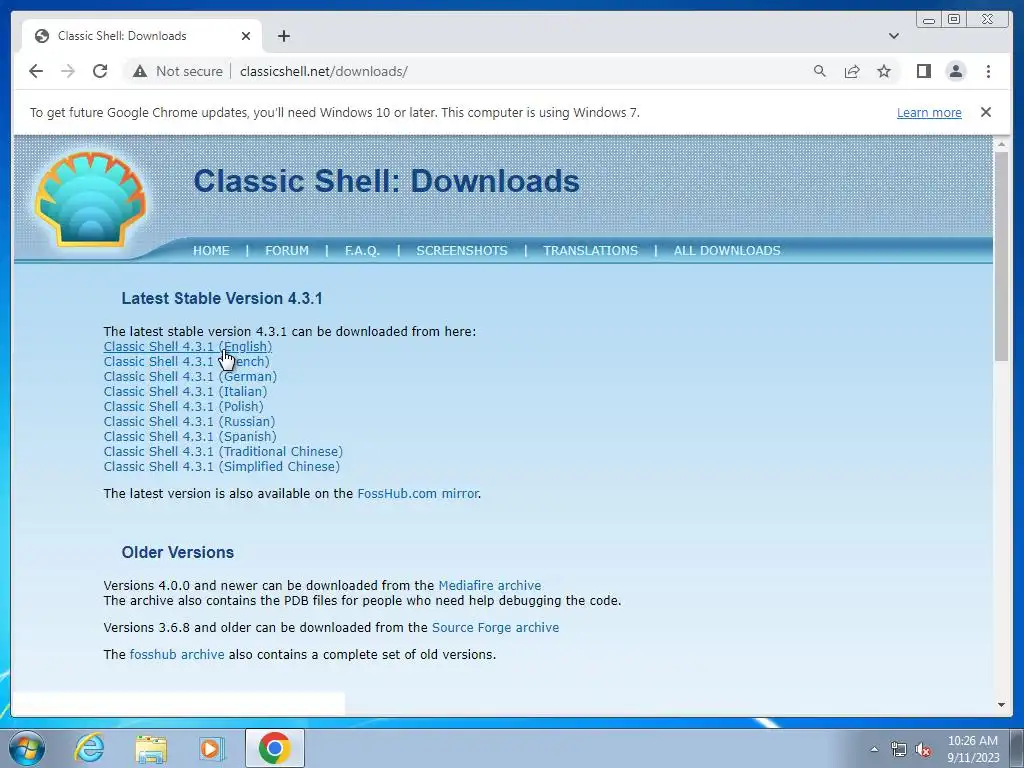The height and width of the screenshot is (768, 1024).
Task: Show hidden system tray icons
Action: point(874,749)
